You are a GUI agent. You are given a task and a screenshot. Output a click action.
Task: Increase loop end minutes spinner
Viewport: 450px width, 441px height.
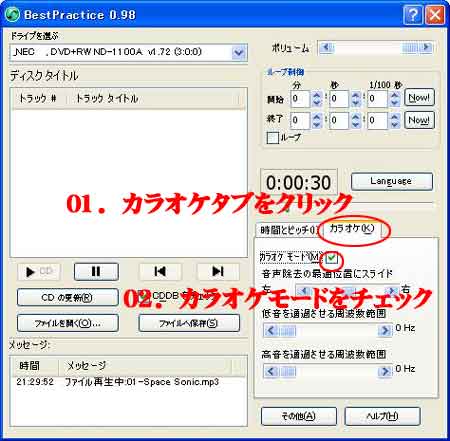pyautogui.click(x=317, y=117)
